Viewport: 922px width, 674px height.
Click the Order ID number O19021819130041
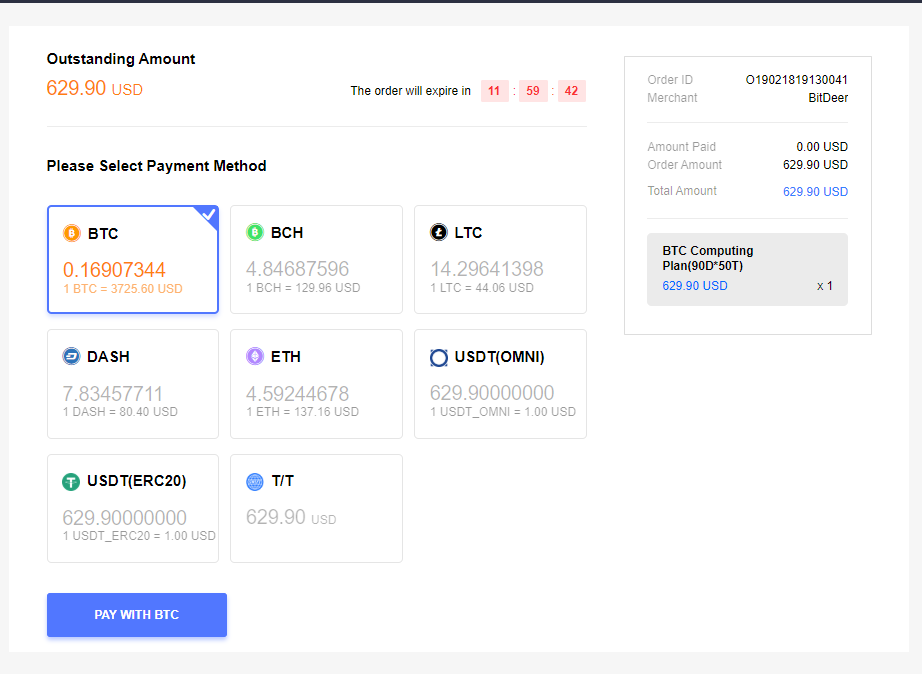tap(797, 80)
